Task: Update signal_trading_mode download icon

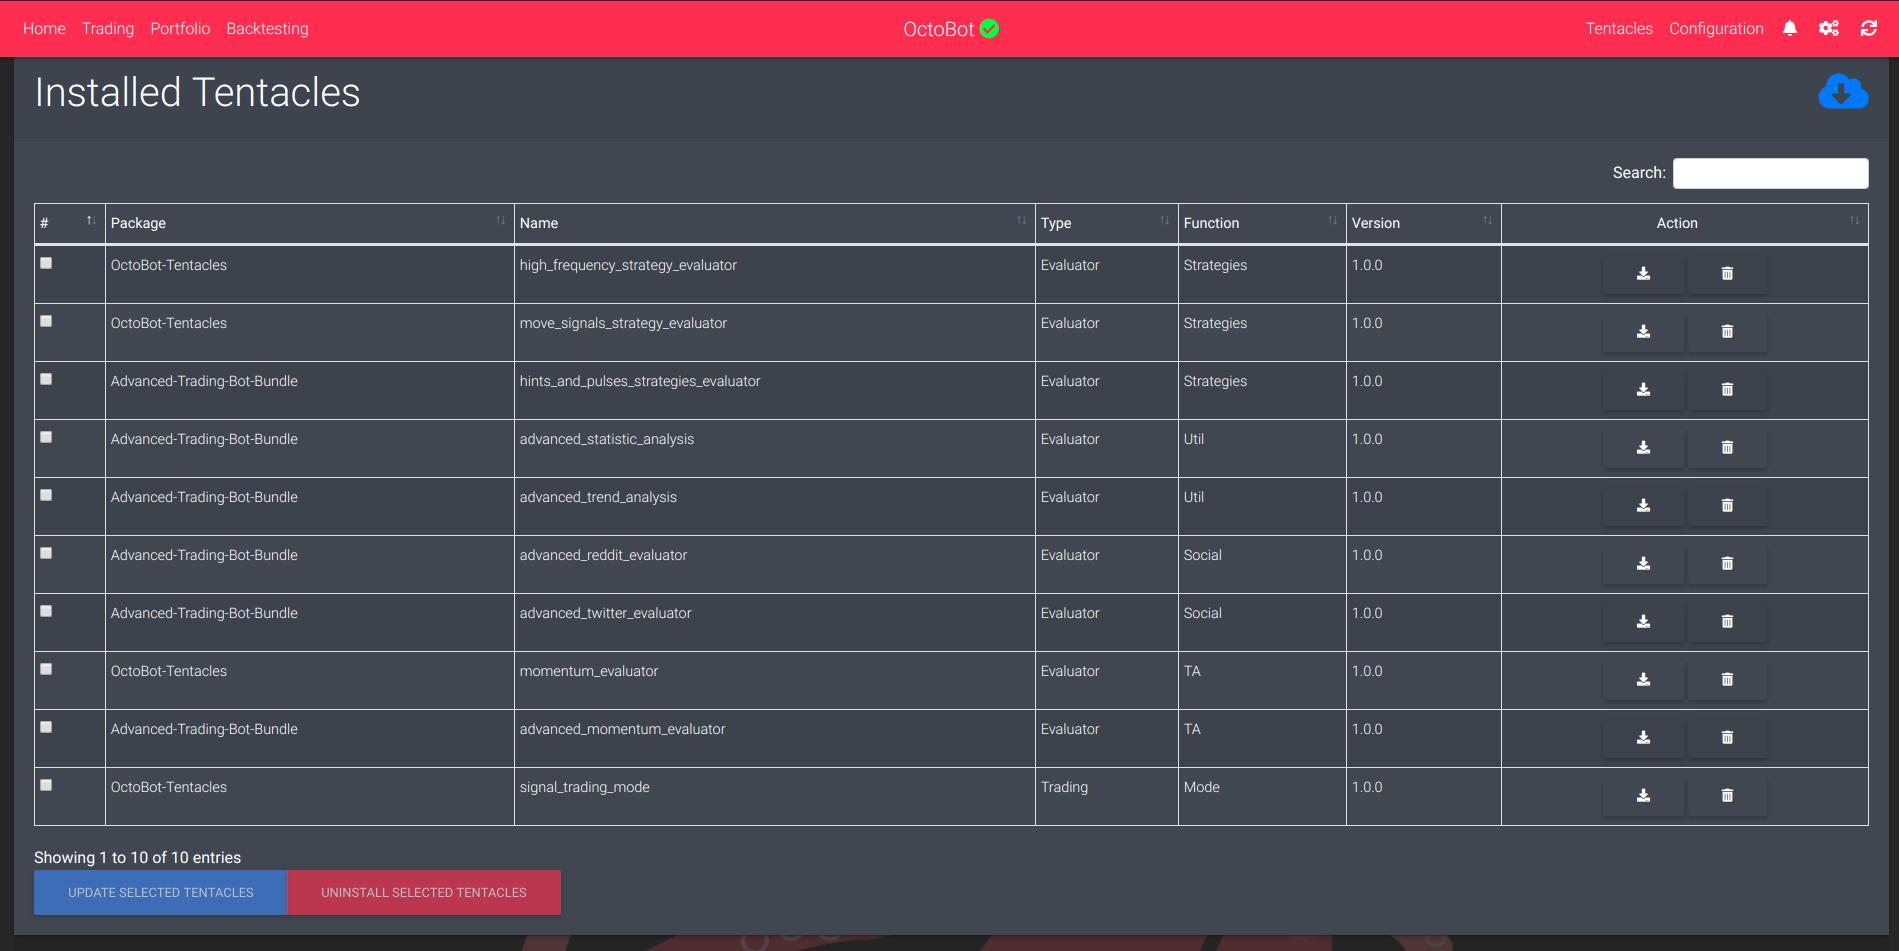Action: 1643,796
